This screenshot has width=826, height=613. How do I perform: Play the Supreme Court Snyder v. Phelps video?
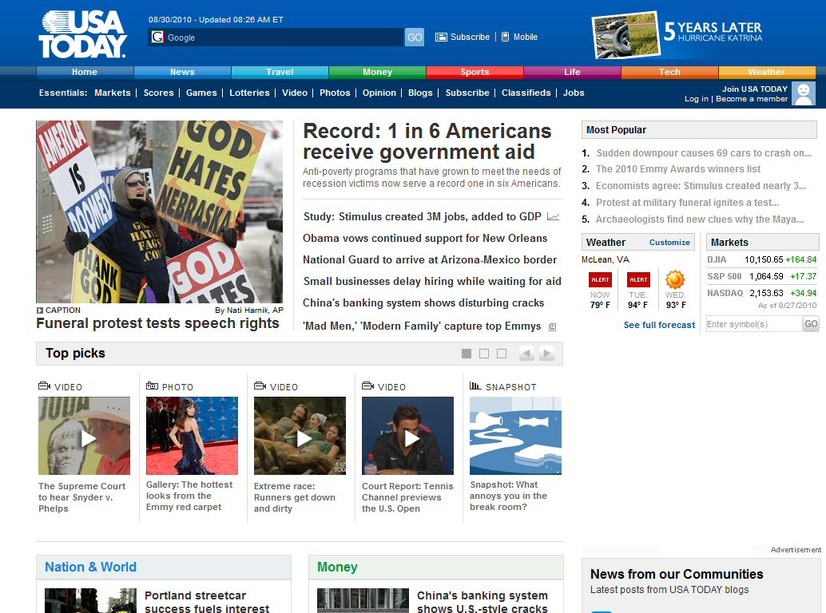pos(88,438)
